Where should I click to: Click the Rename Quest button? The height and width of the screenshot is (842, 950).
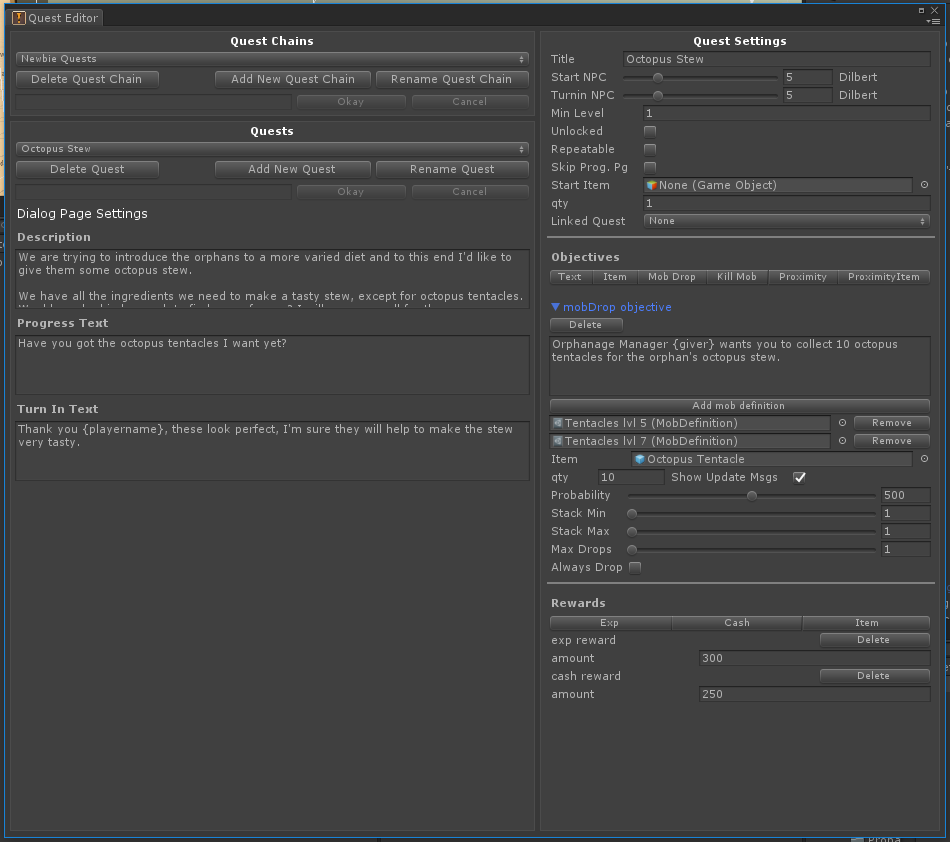(x=452, y=170)
